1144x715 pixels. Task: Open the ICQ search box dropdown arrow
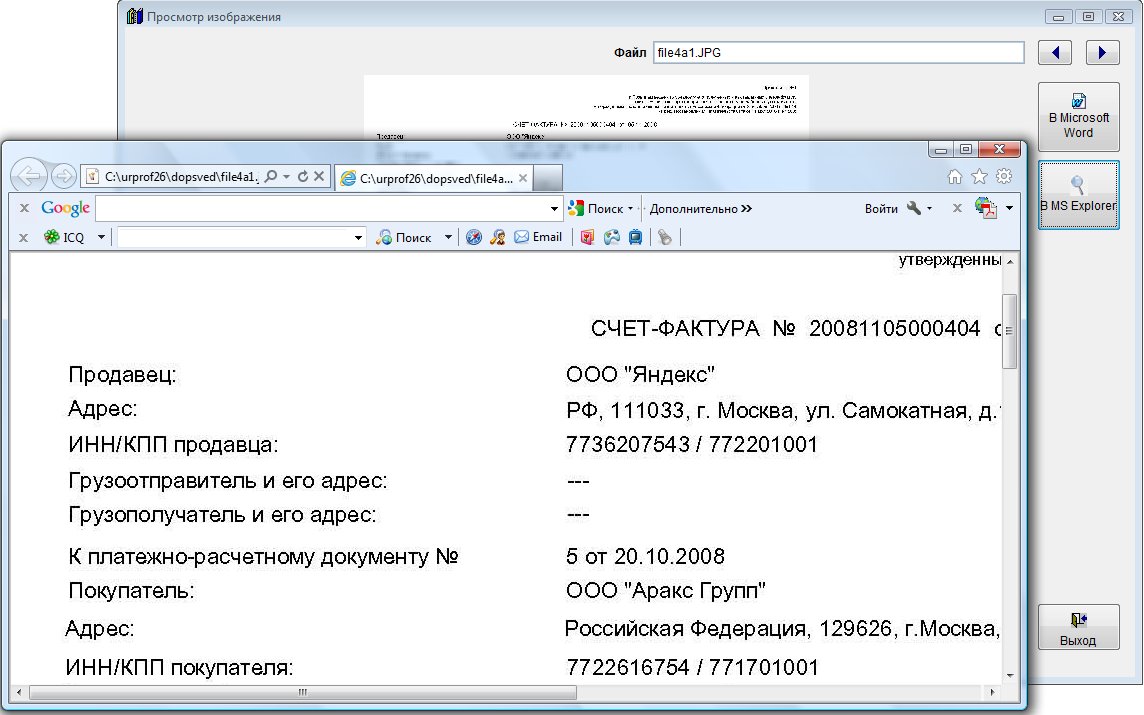pos(358,238)
